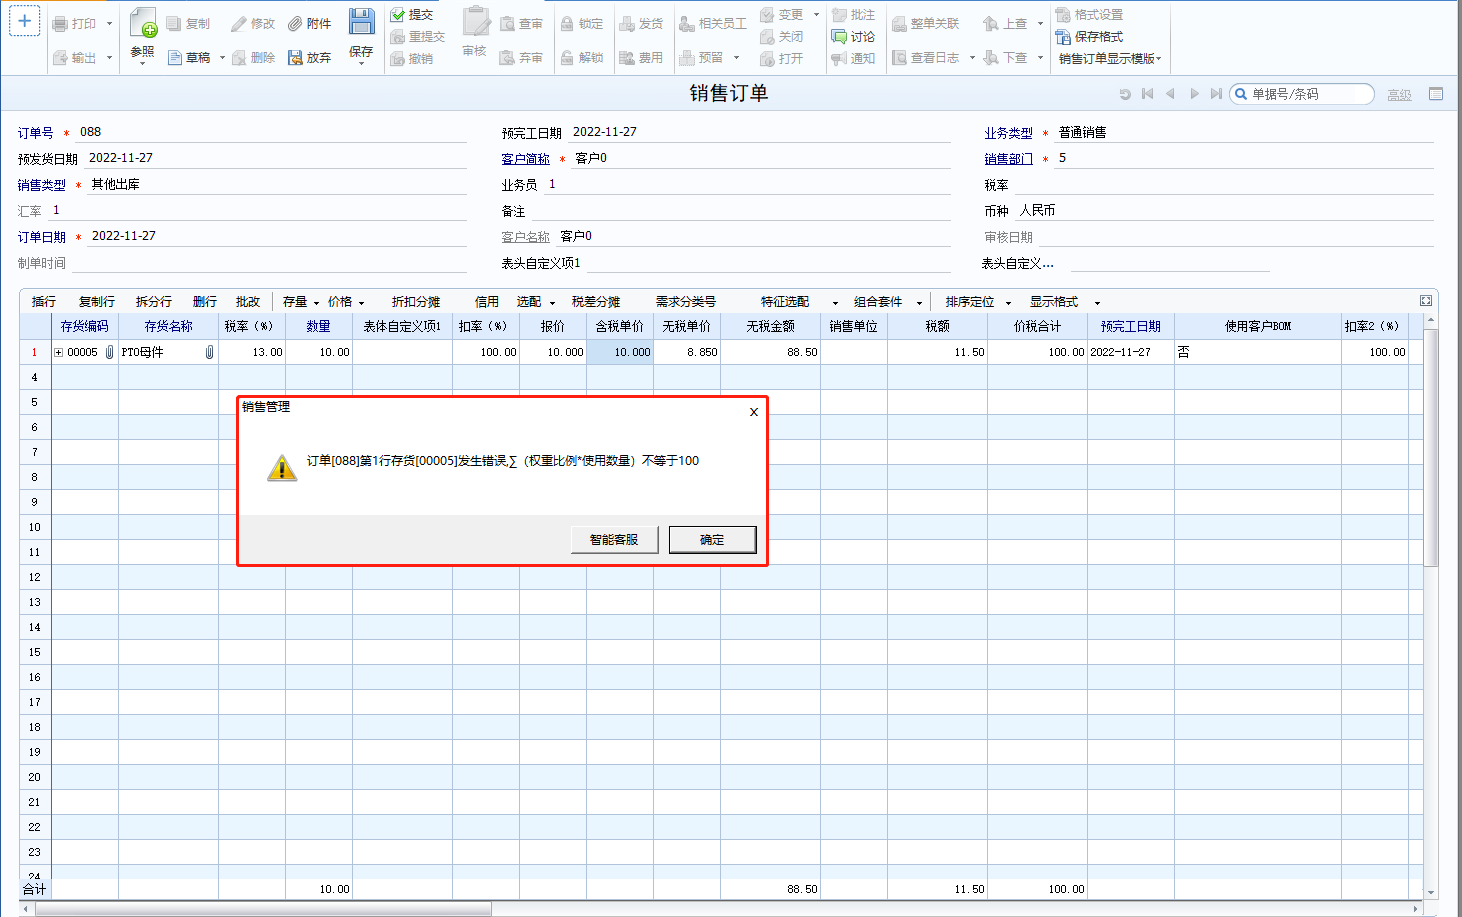Click the Attachment (附件) paperclip icon

pos(296,24)
